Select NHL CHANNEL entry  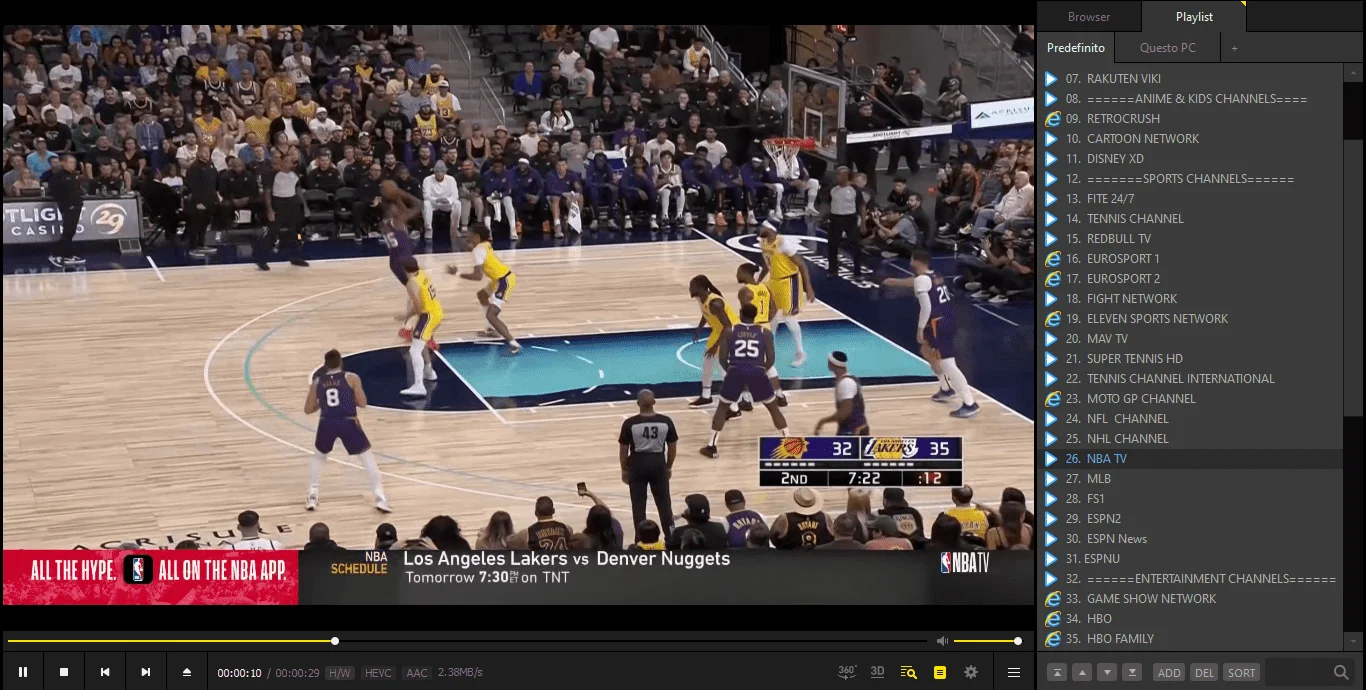[x=1190, y=438]
